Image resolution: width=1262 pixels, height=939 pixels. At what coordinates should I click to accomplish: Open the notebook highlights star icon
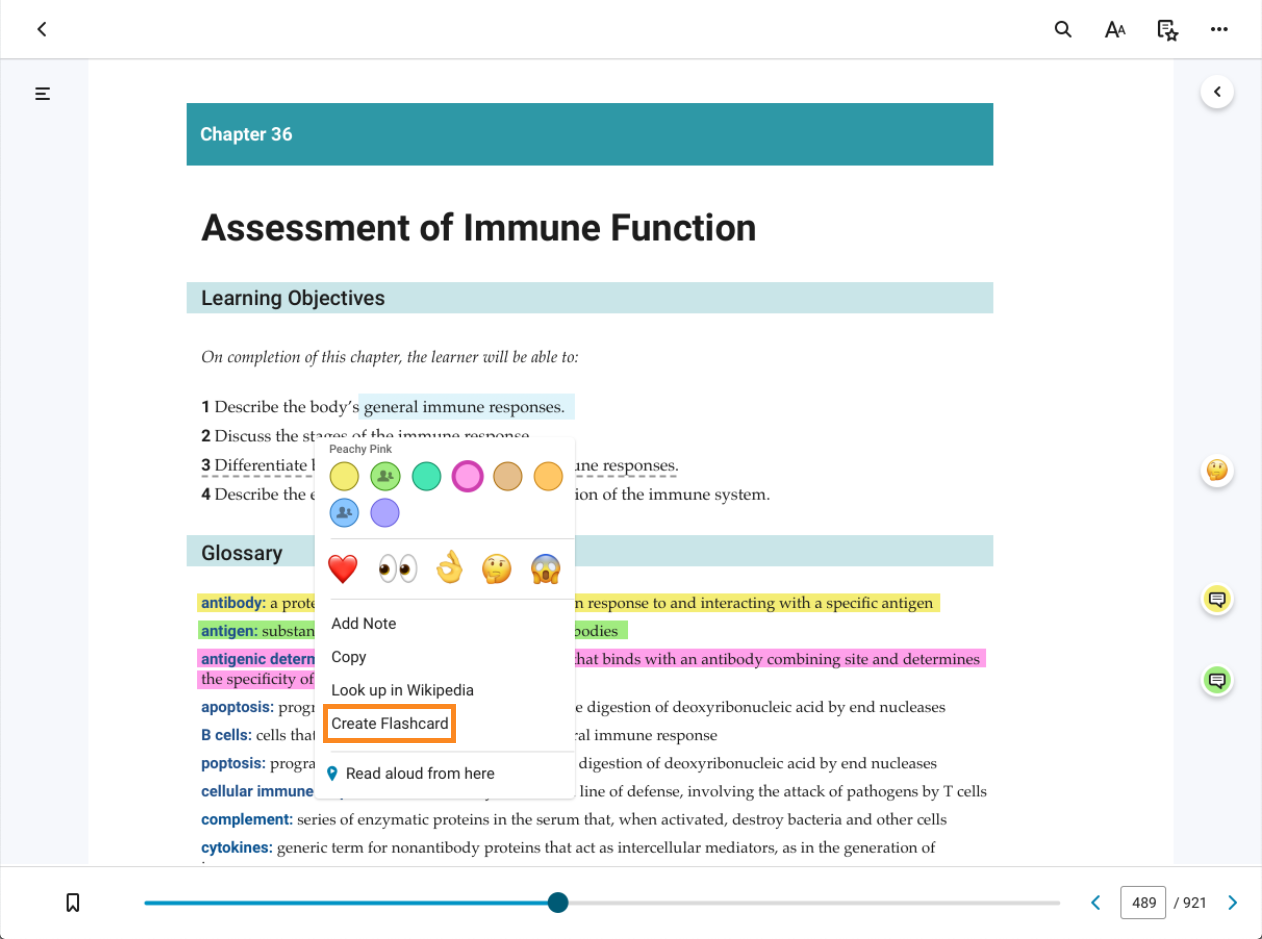pos(1167,29)
